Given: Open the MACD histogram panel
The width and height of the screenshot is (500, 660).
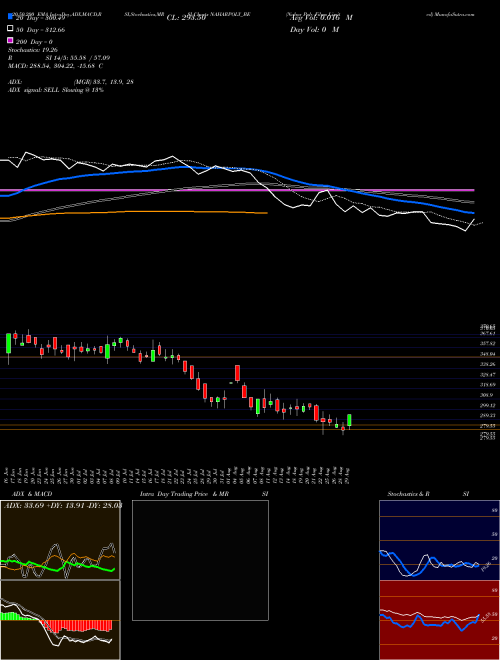Looking at the screenshot, I should pyautogui.click(x=60, y=620).
